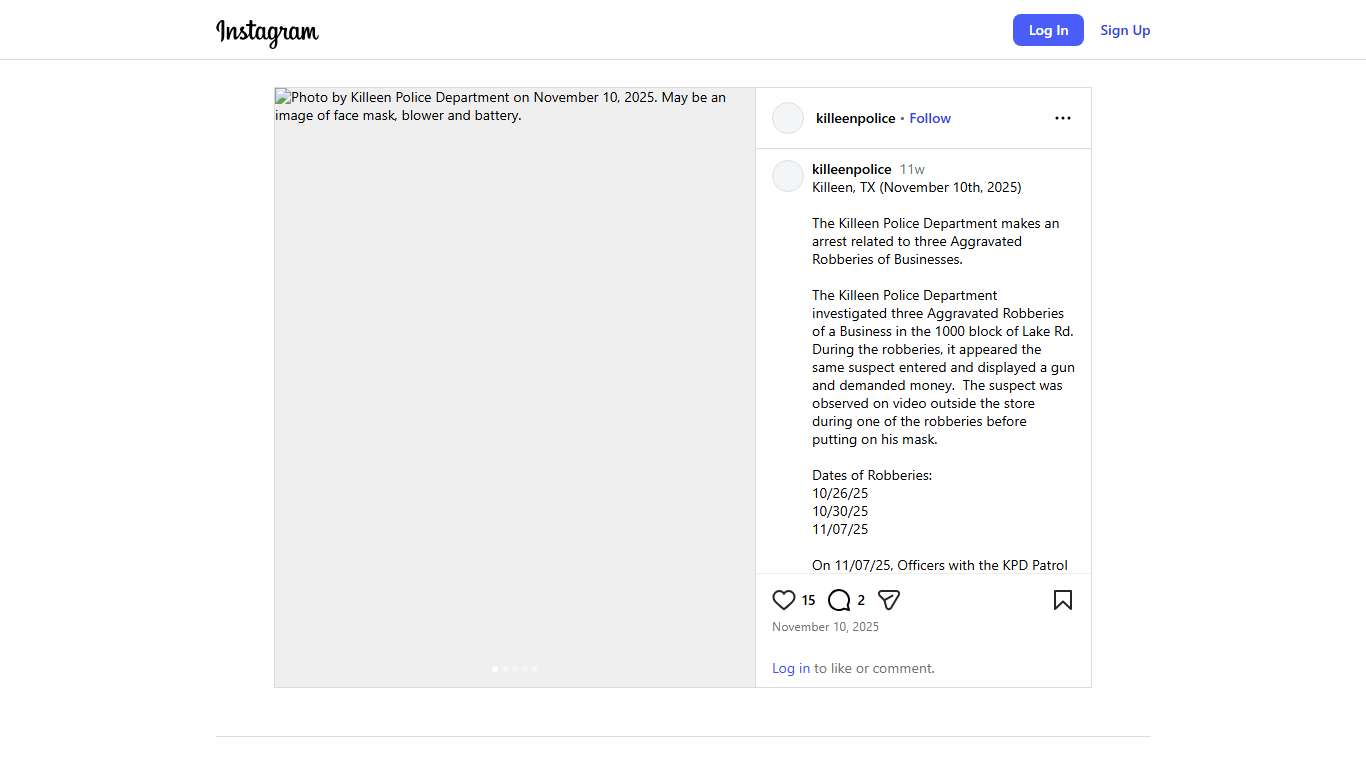Click the comment count of 2
The height and width of the screenshot is (768, 1366).
click(x=861, y=601)
